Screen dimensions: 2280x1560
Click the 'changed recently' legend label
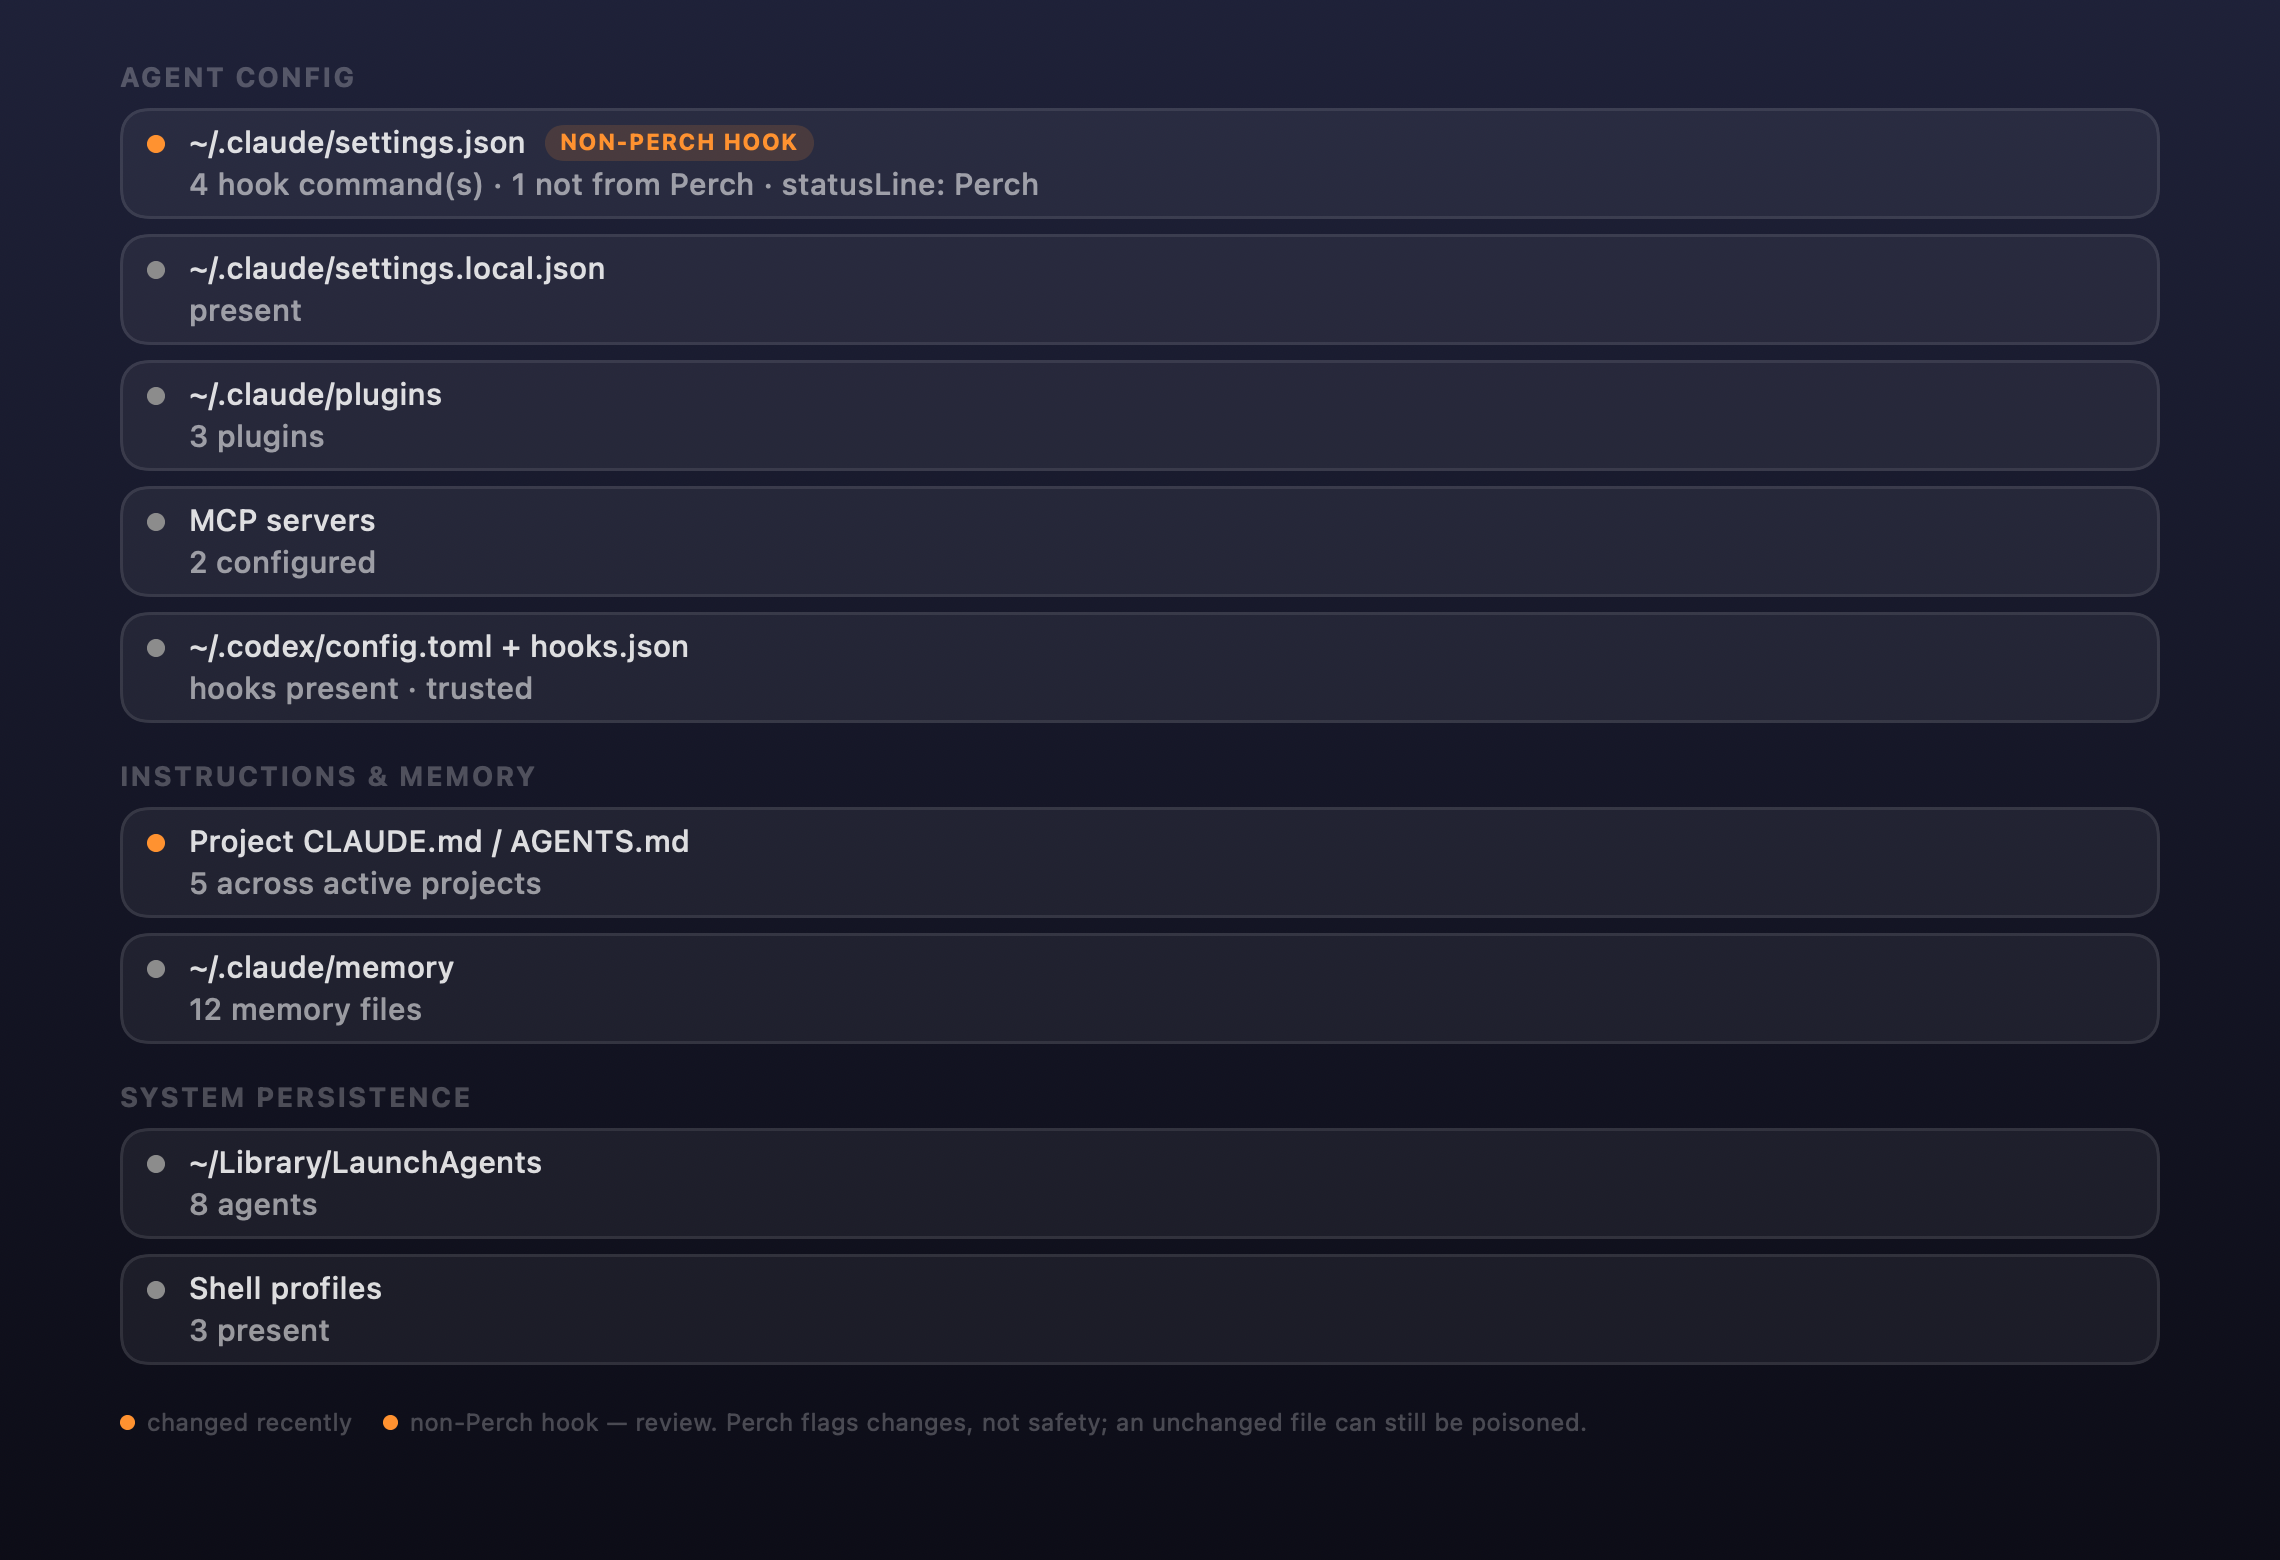pyautogui.click(x=249, y=1423)
